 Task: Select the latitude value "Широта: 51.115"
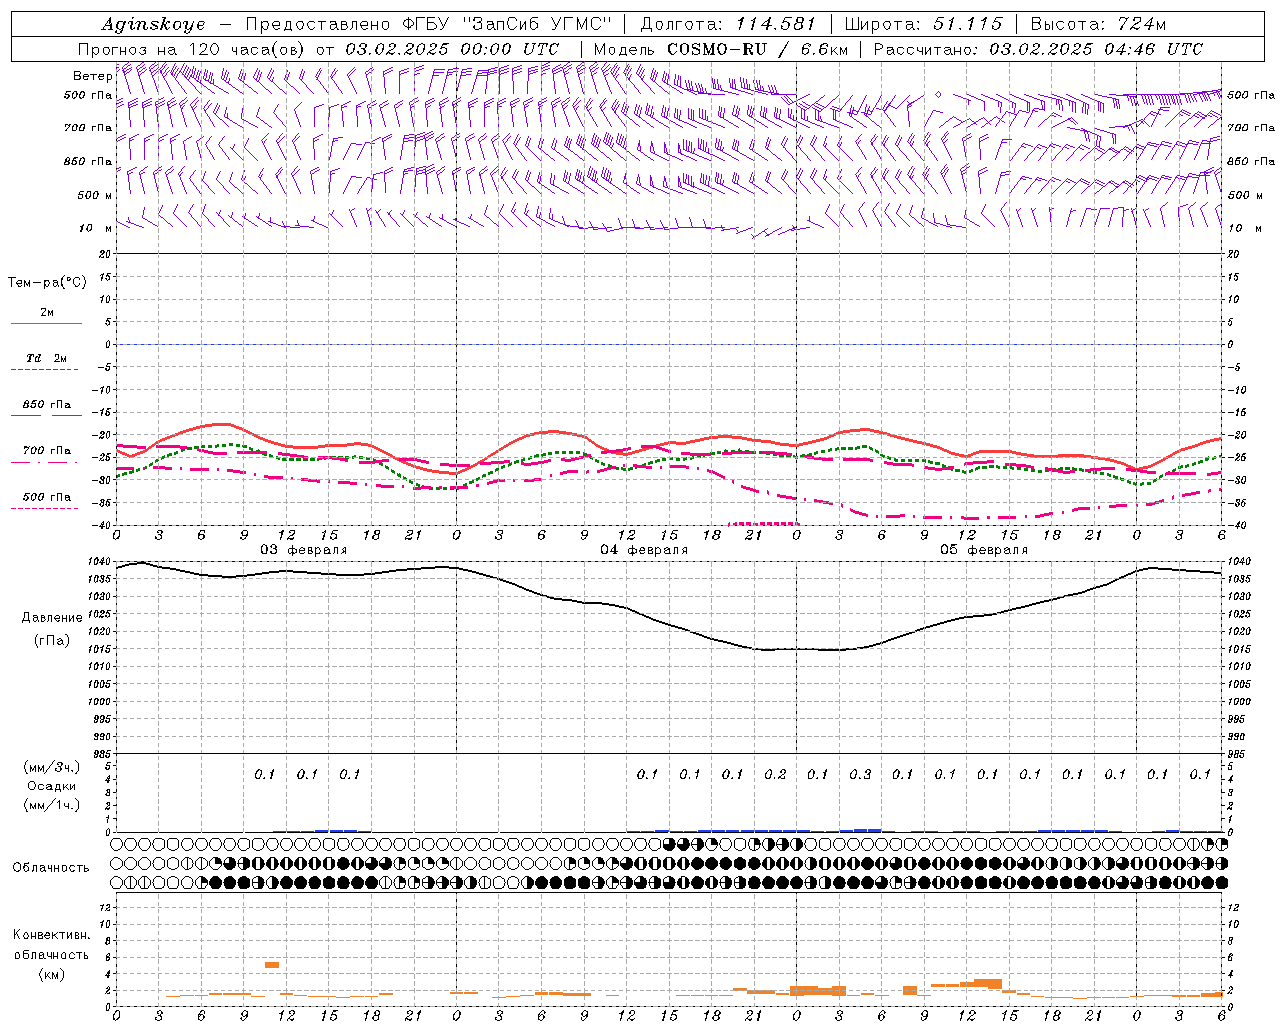pos(923,24)
